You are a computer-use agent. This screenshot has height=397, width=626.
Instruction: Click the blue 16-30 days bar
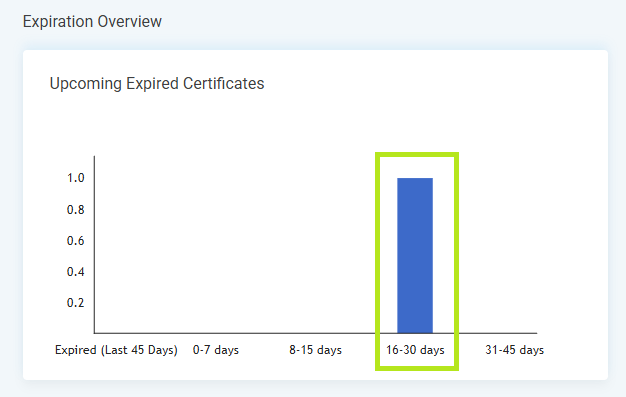tap(415, 256)
